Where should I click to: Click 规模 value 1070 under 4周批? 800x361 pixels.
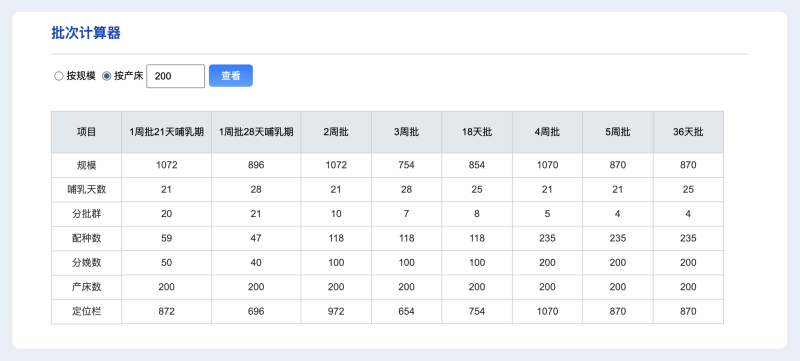click(x=547, y=165)
